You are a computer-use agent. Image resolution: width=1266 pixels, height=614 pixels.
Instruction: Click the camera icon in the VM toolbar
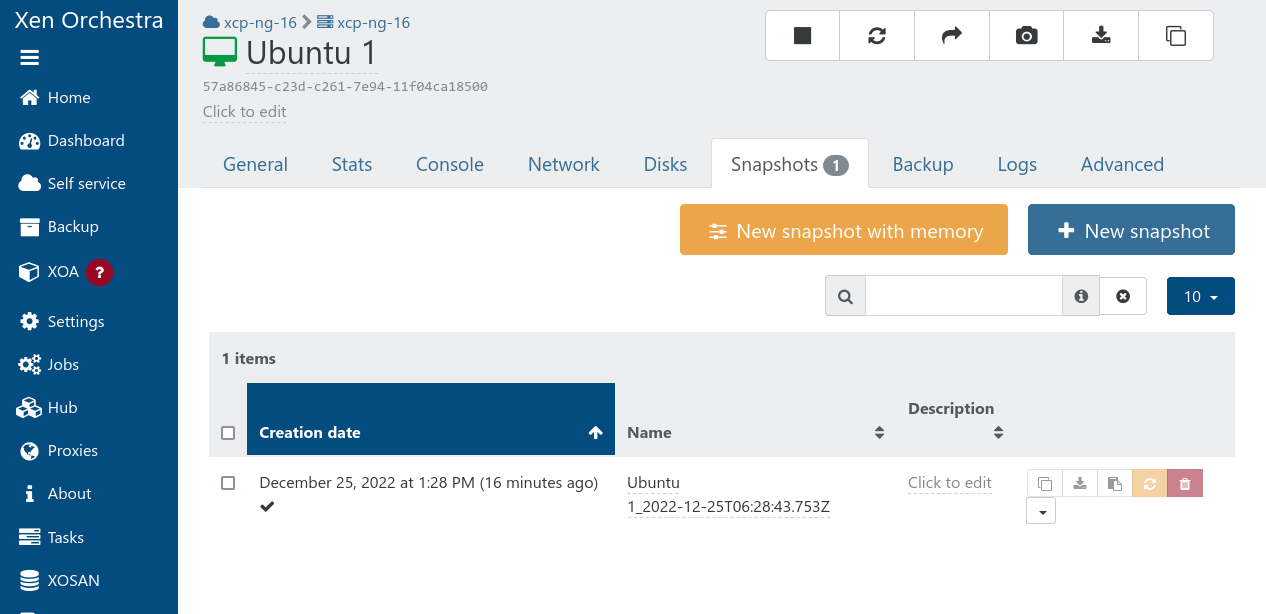(x=1026, y=36)
